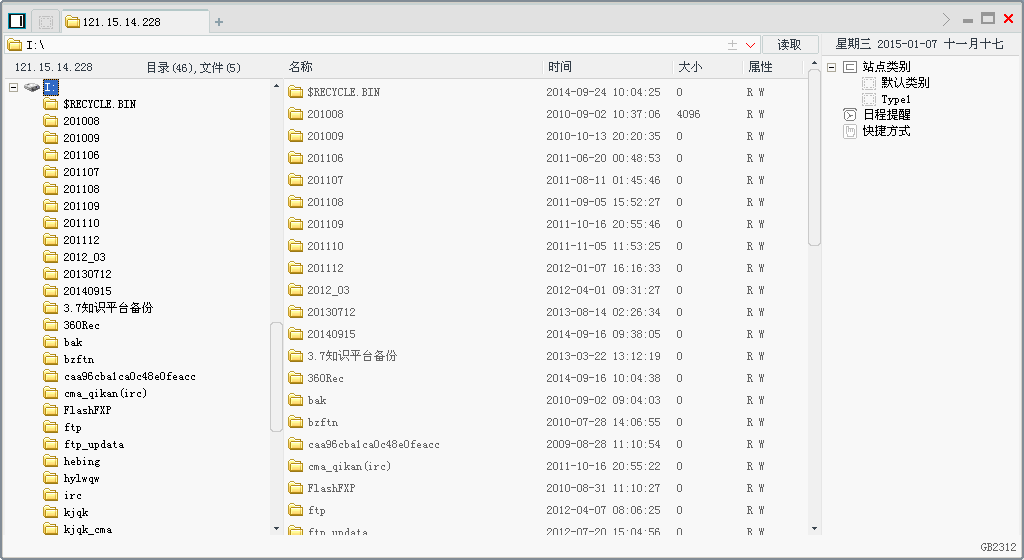Click the right chevron near window controls
The image size is (1024, 560).
pyautogui.click(x=946, y=20)
